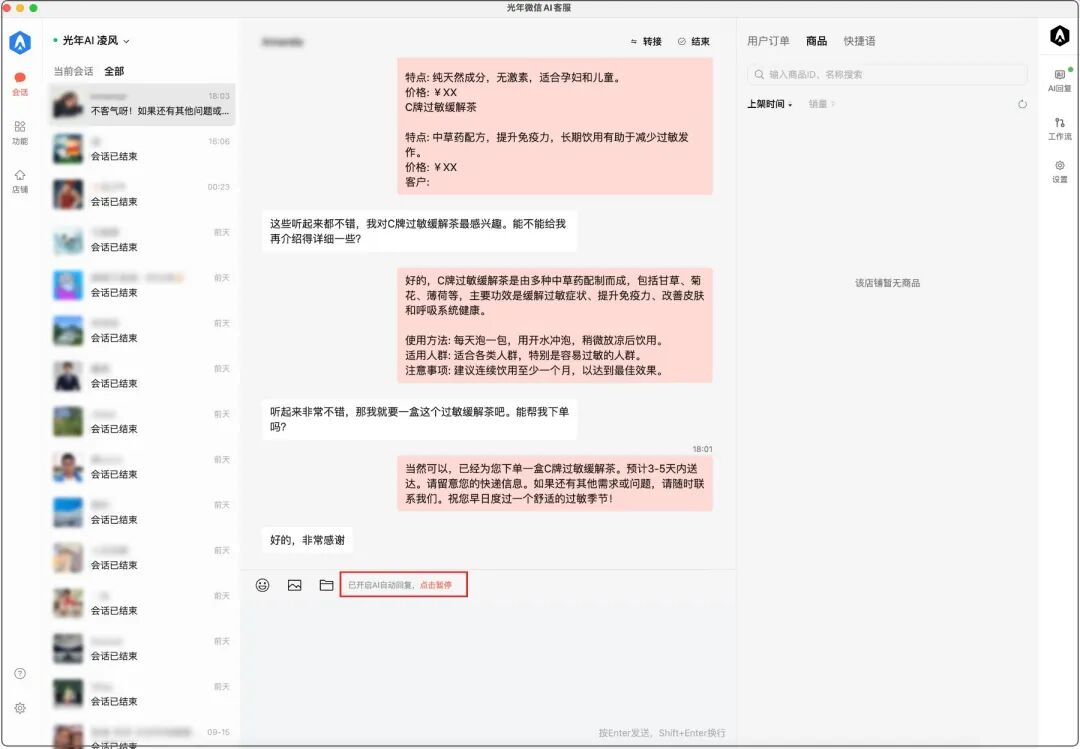Click the 转接 transfer button

646,41
